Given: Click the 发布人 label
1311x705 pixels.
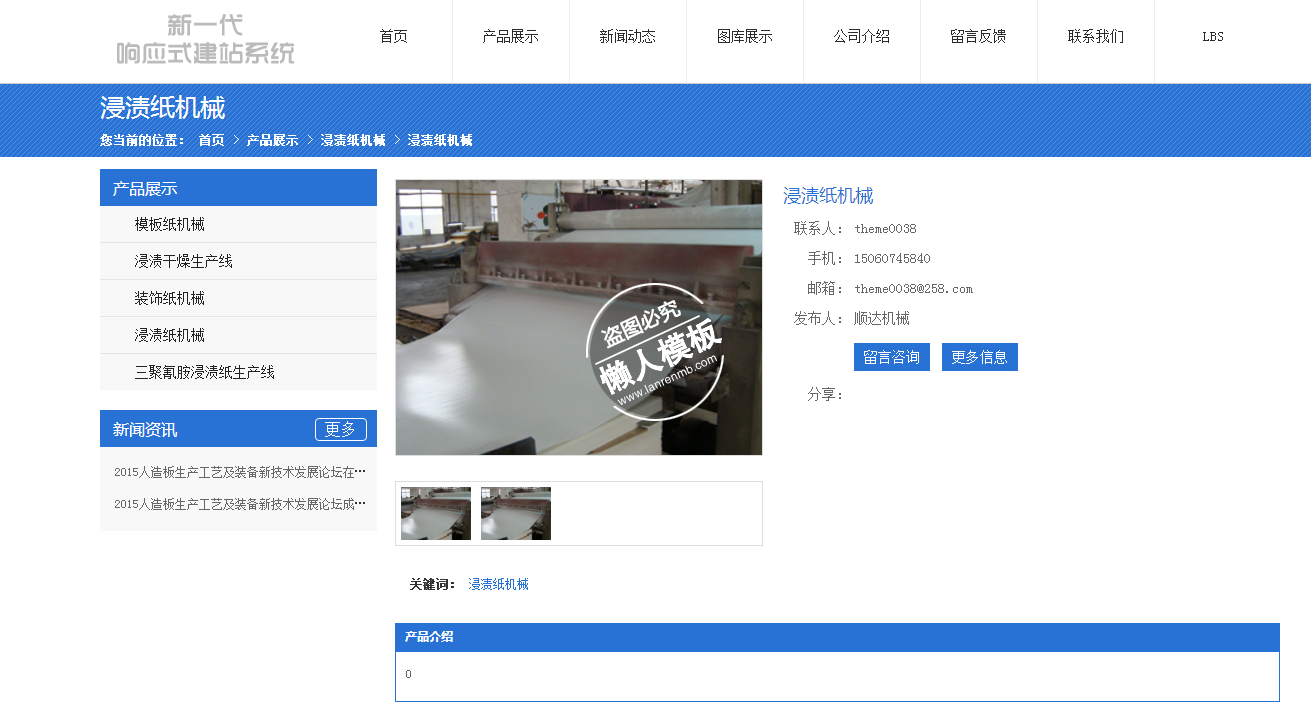Looking at the screenshot, I should click(819, 319).
